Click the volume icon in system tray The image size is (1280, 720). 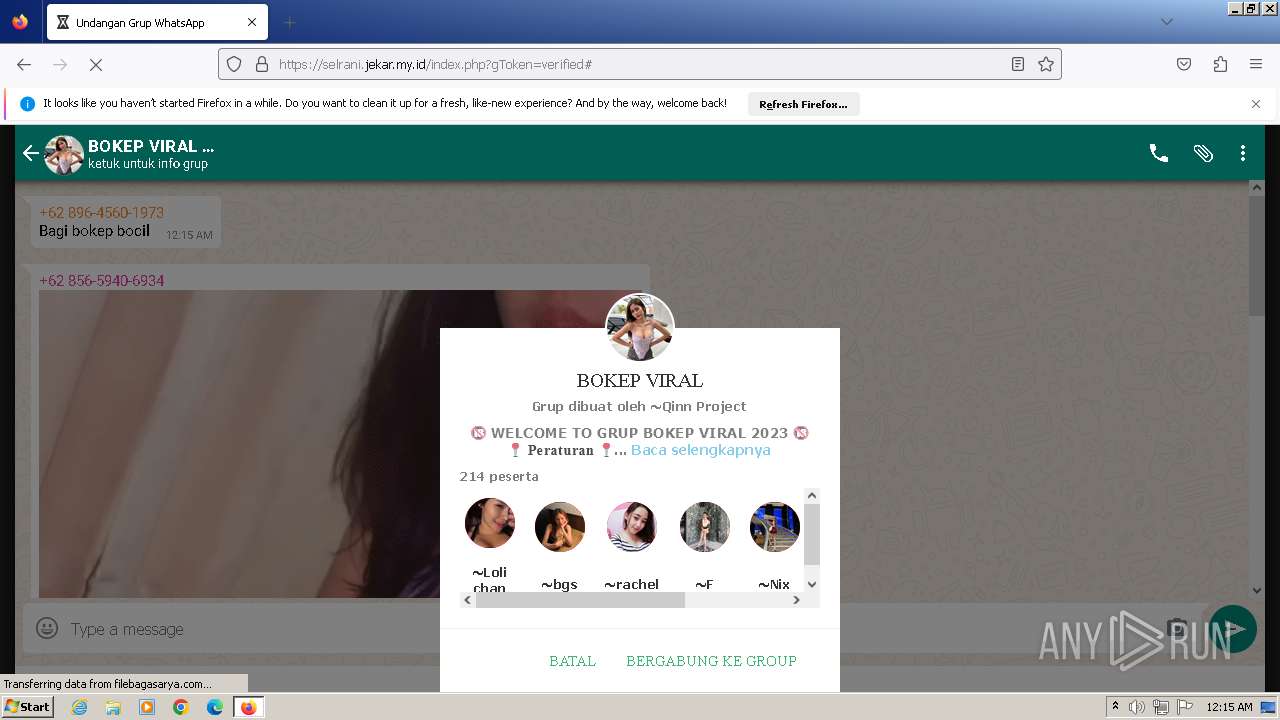click(x=1137, y=707)
